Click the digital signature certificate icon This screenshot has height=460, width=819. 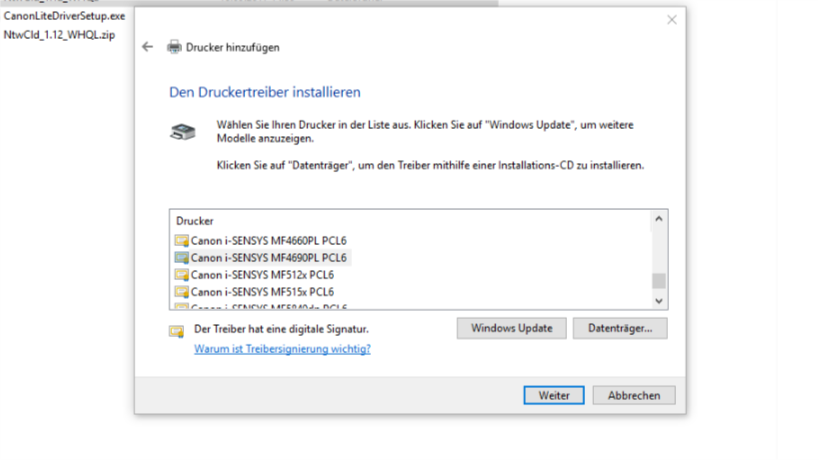click(177, 331)
